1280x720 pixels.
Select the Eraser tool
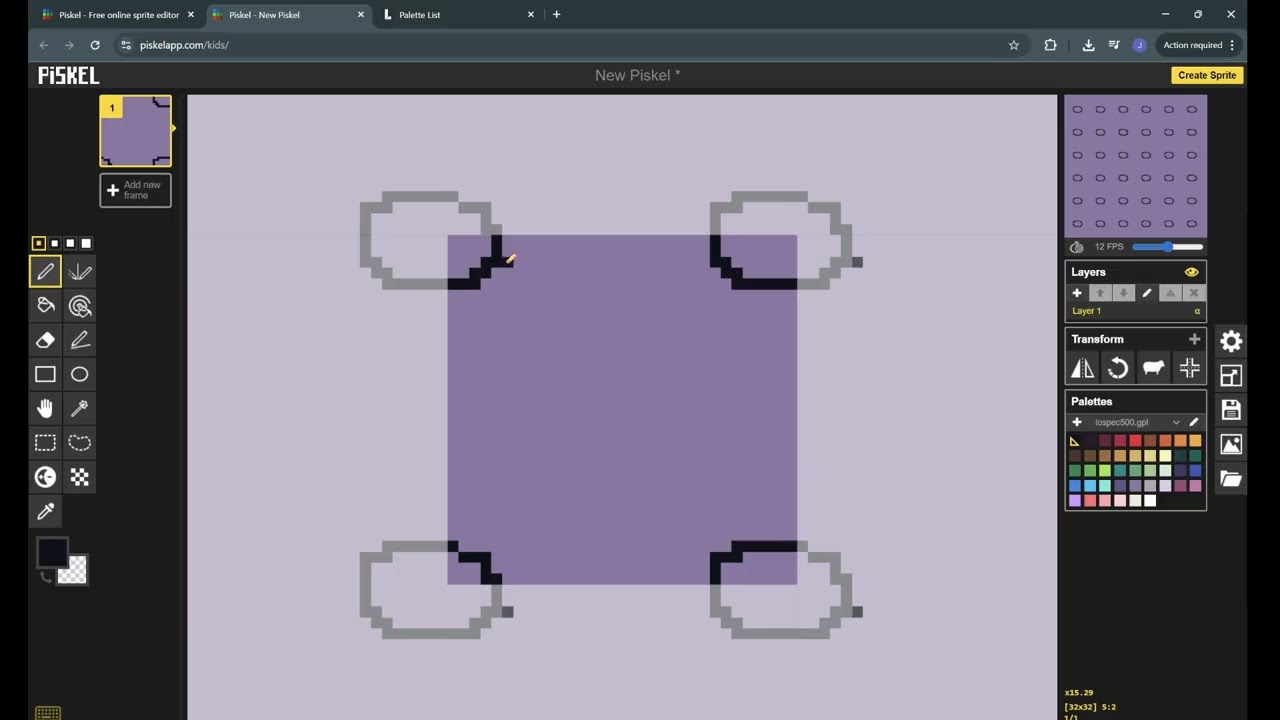coord(45,340)
